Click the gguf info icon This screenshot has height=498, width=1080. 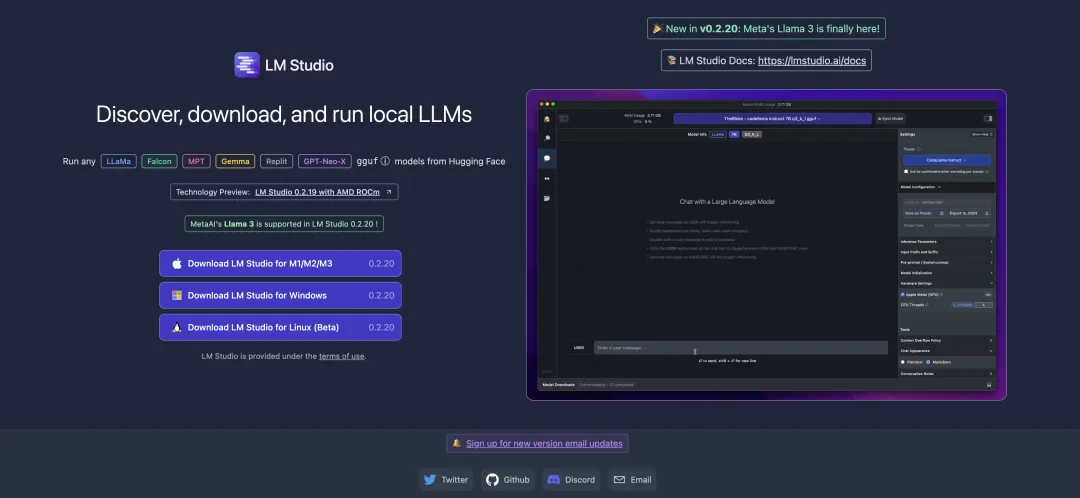tap(385, 161)
